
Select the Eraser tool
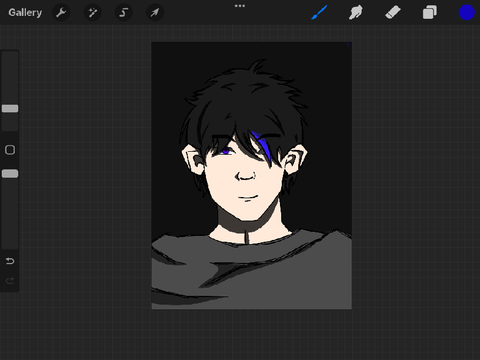pyautogui.click(x=393, y=13)
